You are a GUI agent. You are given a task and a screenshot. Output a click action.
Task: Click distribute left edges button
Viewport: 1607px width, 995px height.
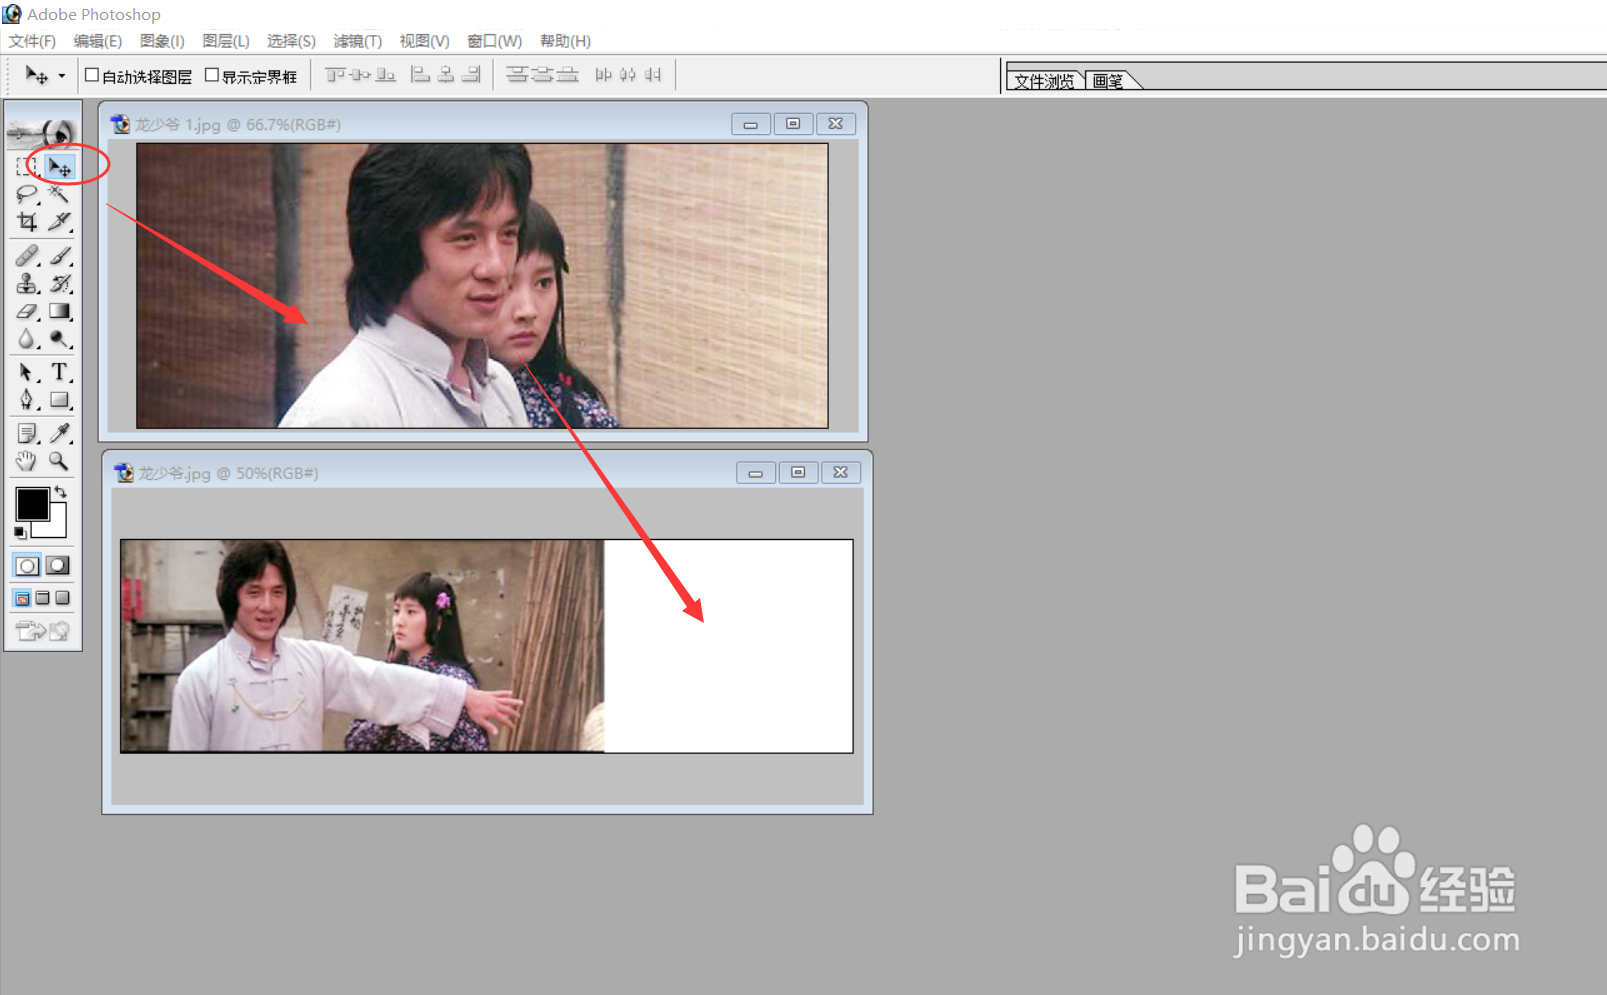[x=603, y=75]
